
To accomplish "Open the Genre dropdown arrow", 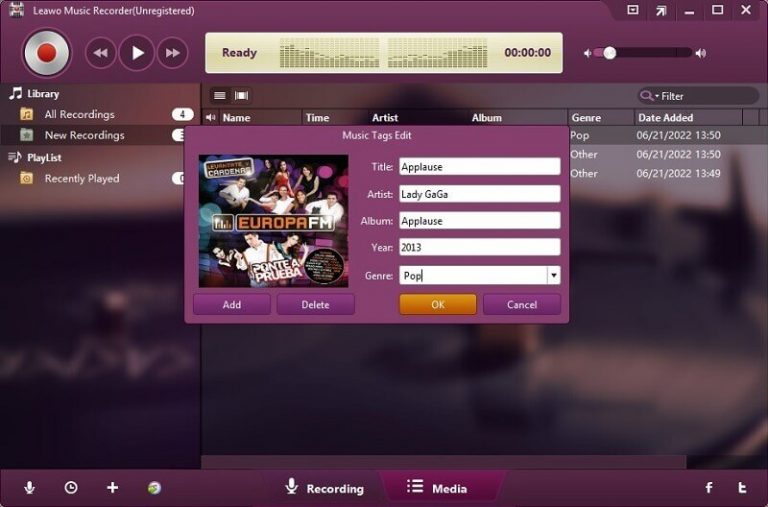I will pos(553,275).
